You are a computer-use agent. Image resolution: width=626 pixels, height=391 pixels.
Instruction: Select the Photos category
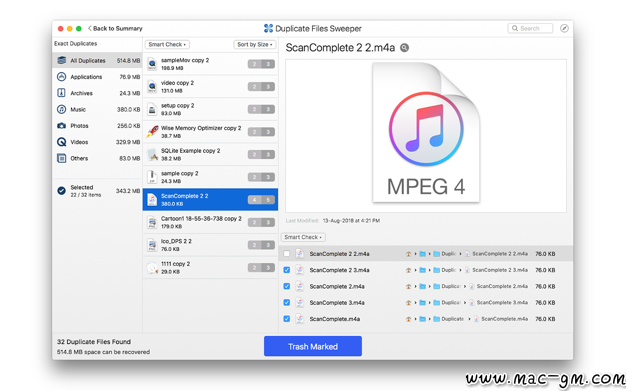[x=97, y=126]
